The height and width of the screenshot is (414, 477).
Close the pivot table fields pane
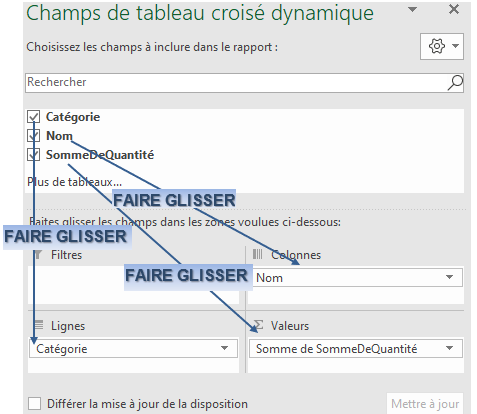pos(454,9)
